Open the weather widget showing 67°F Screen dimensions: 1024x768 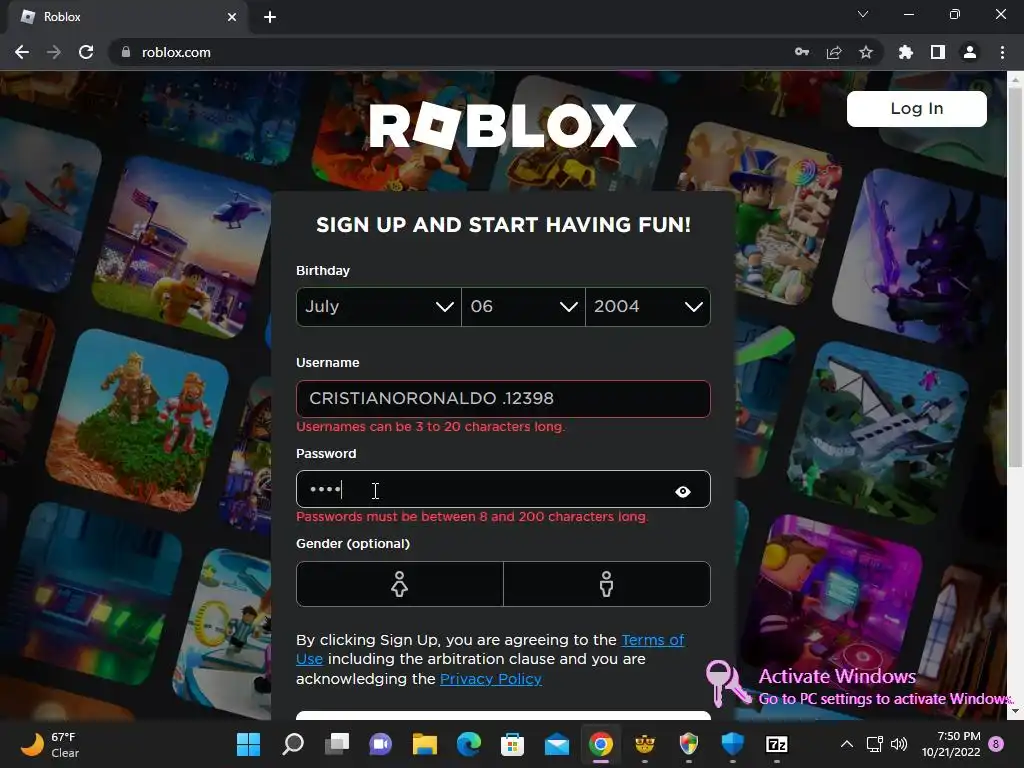pyautogui.click(x=50, y=744)
